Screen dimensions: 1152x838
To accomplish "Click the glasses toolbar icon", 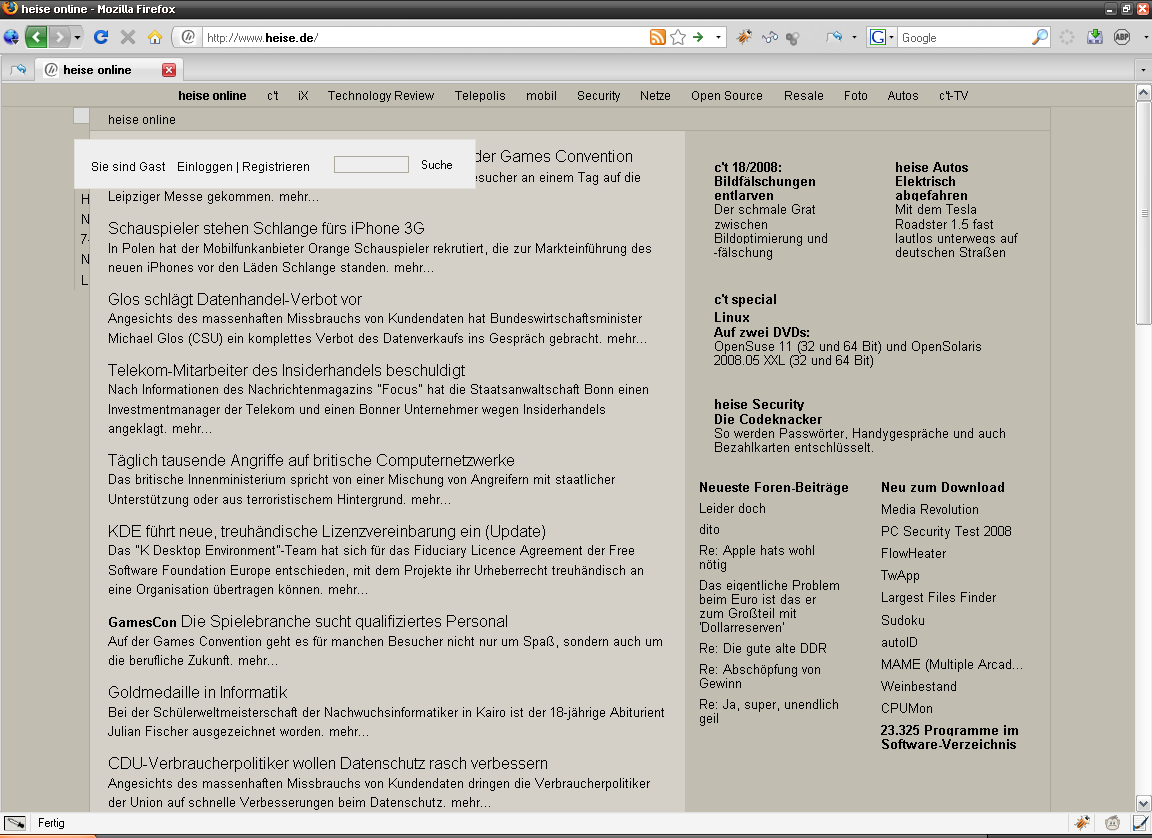I will click(x=769, y=37).
